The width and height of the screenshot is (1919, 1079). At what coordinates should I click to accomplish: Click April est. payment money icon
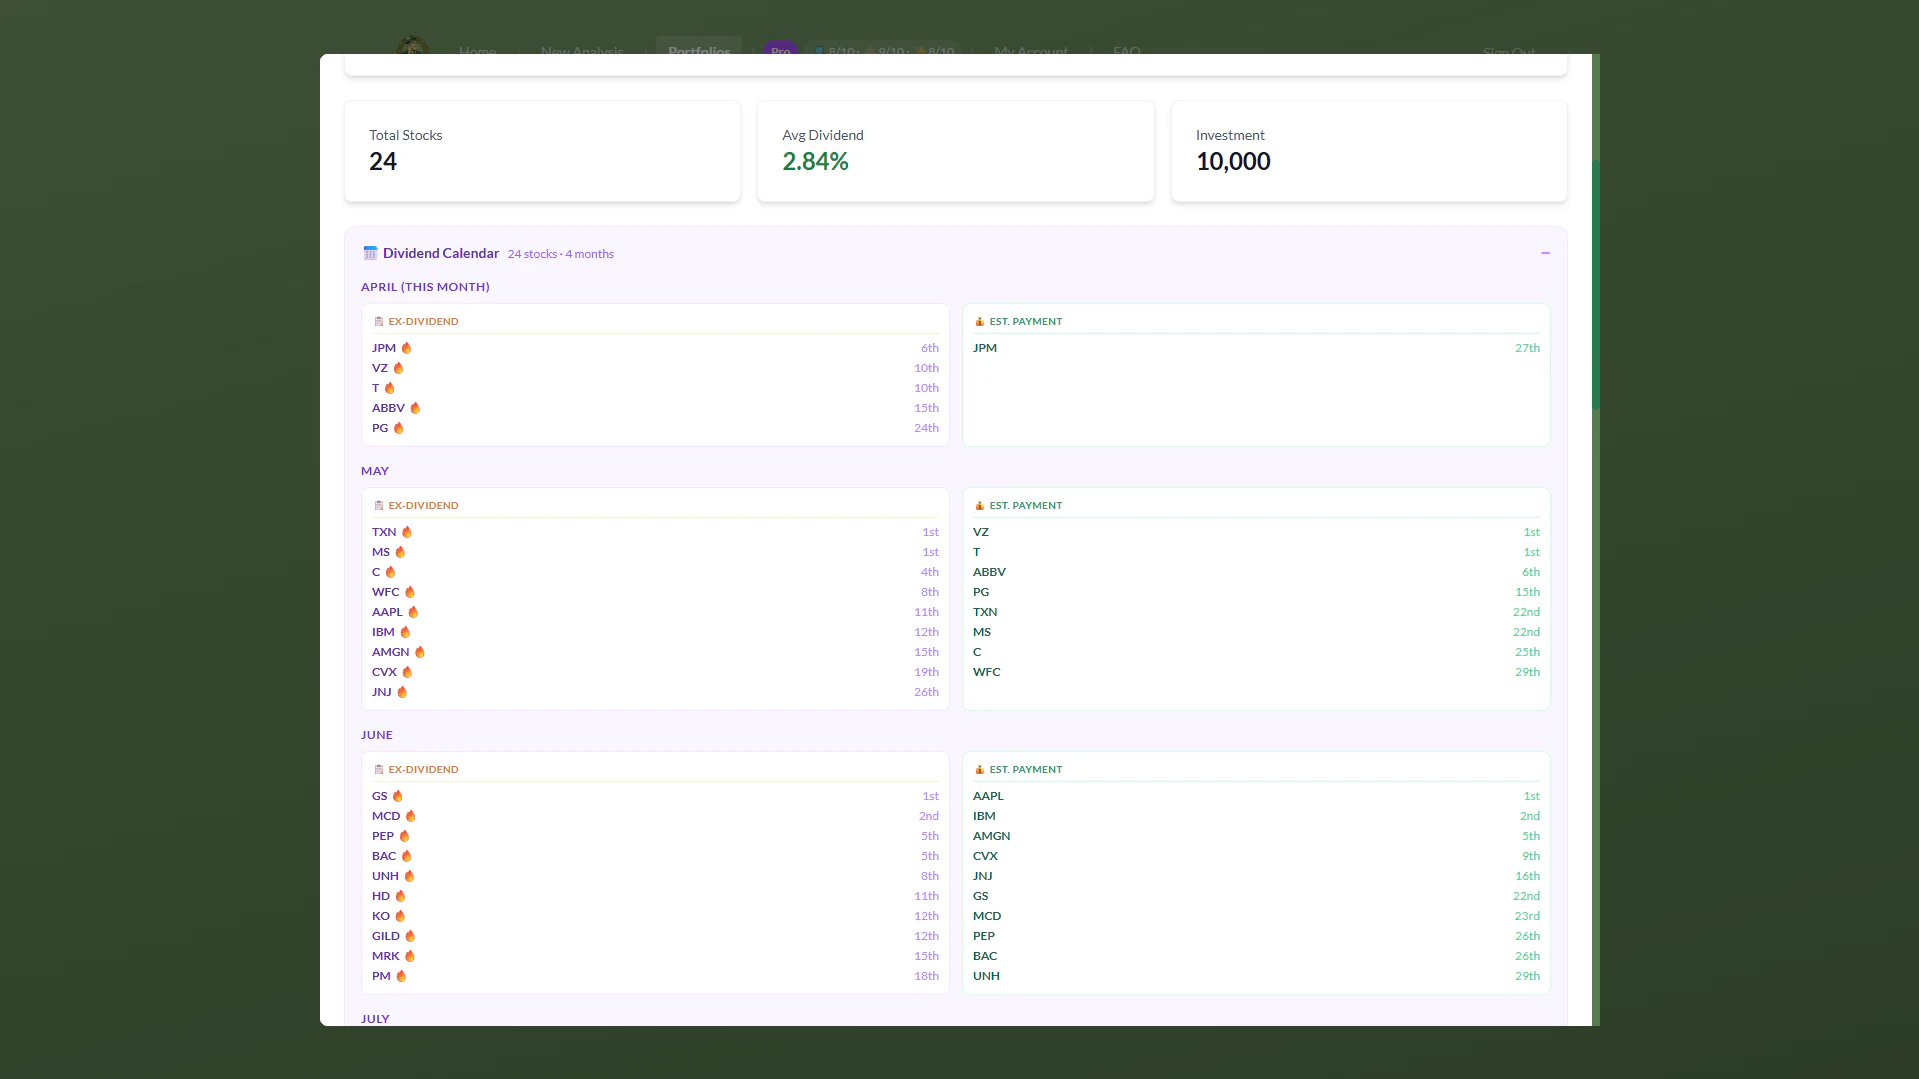(980, 321)
